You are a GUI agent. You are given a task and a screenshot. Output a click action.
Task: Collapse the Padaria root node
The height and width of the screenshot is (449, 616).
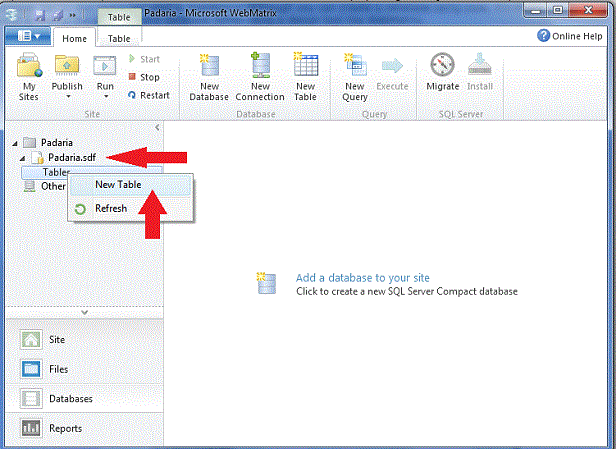coord(15,143)
